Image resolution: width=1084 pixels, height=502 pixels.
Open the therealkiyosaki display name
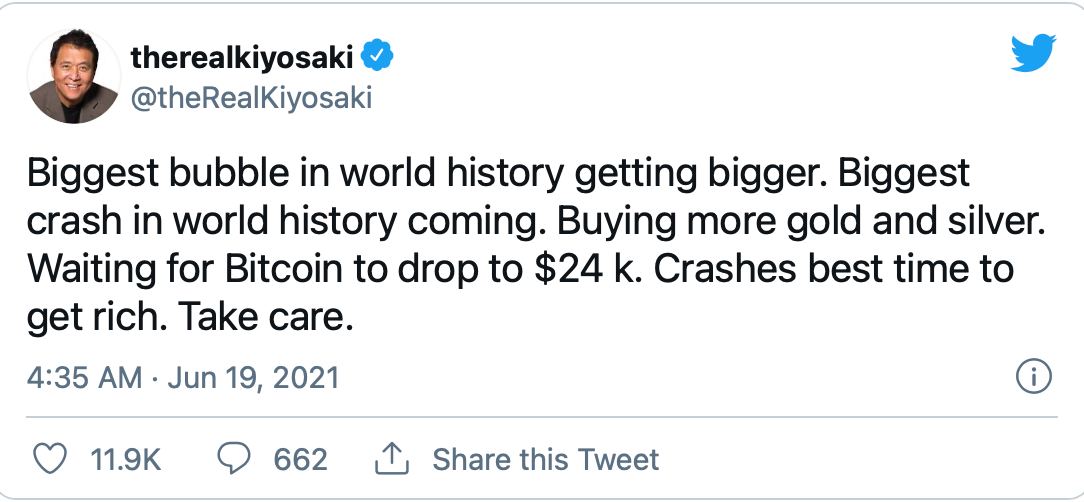tap(242, 57)
